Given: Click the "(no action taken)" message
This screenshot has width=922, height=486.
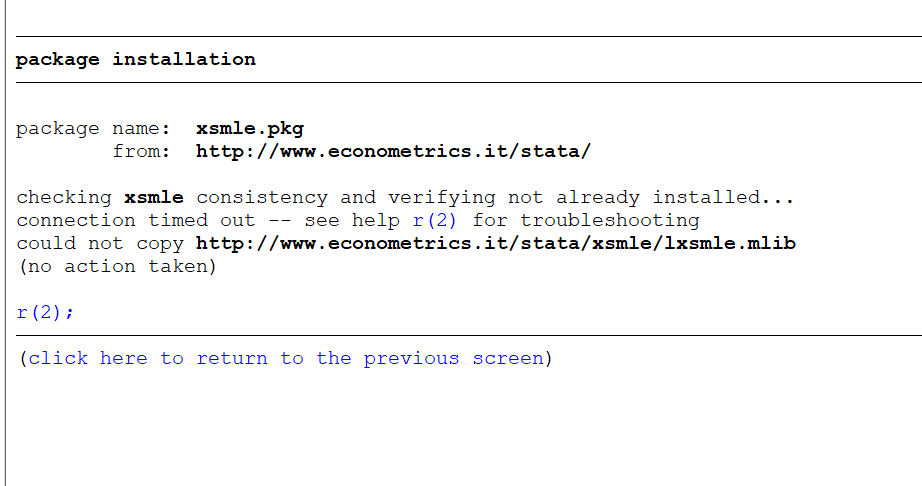Looking at the screenshot, I should click(x=116, y=266).
